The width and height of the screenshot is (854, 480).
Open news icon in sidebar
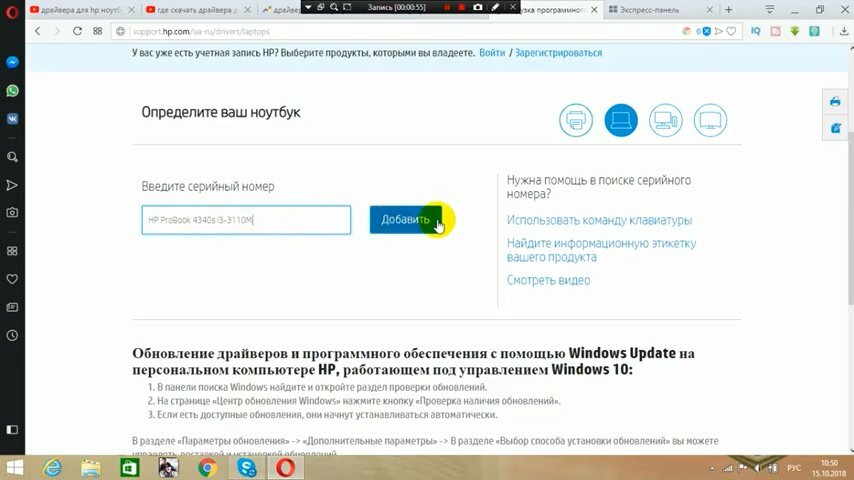click(x=12, y=307)
